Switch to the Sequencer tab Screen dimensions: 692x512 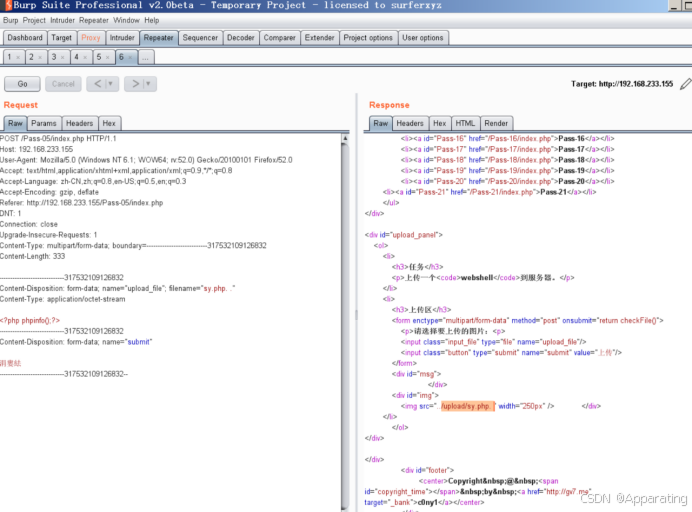(x=200, y=38)
